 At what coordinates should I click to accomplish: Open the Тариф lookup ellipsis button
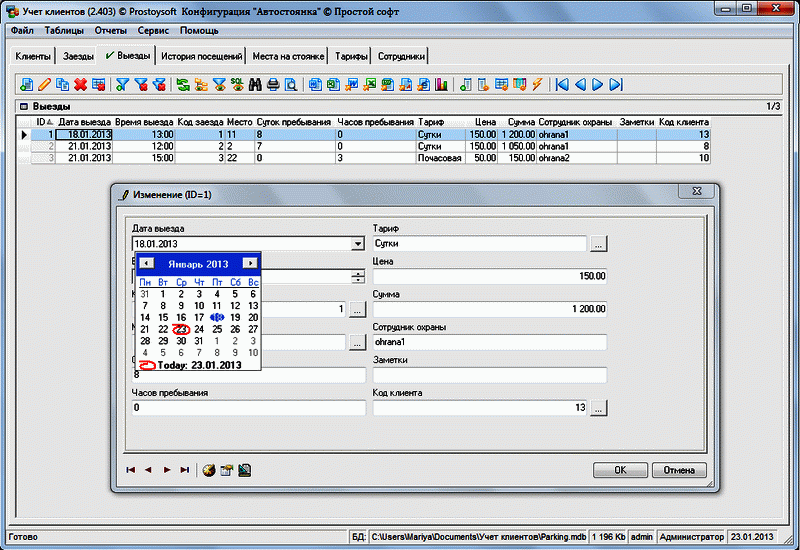coord(598,244)
